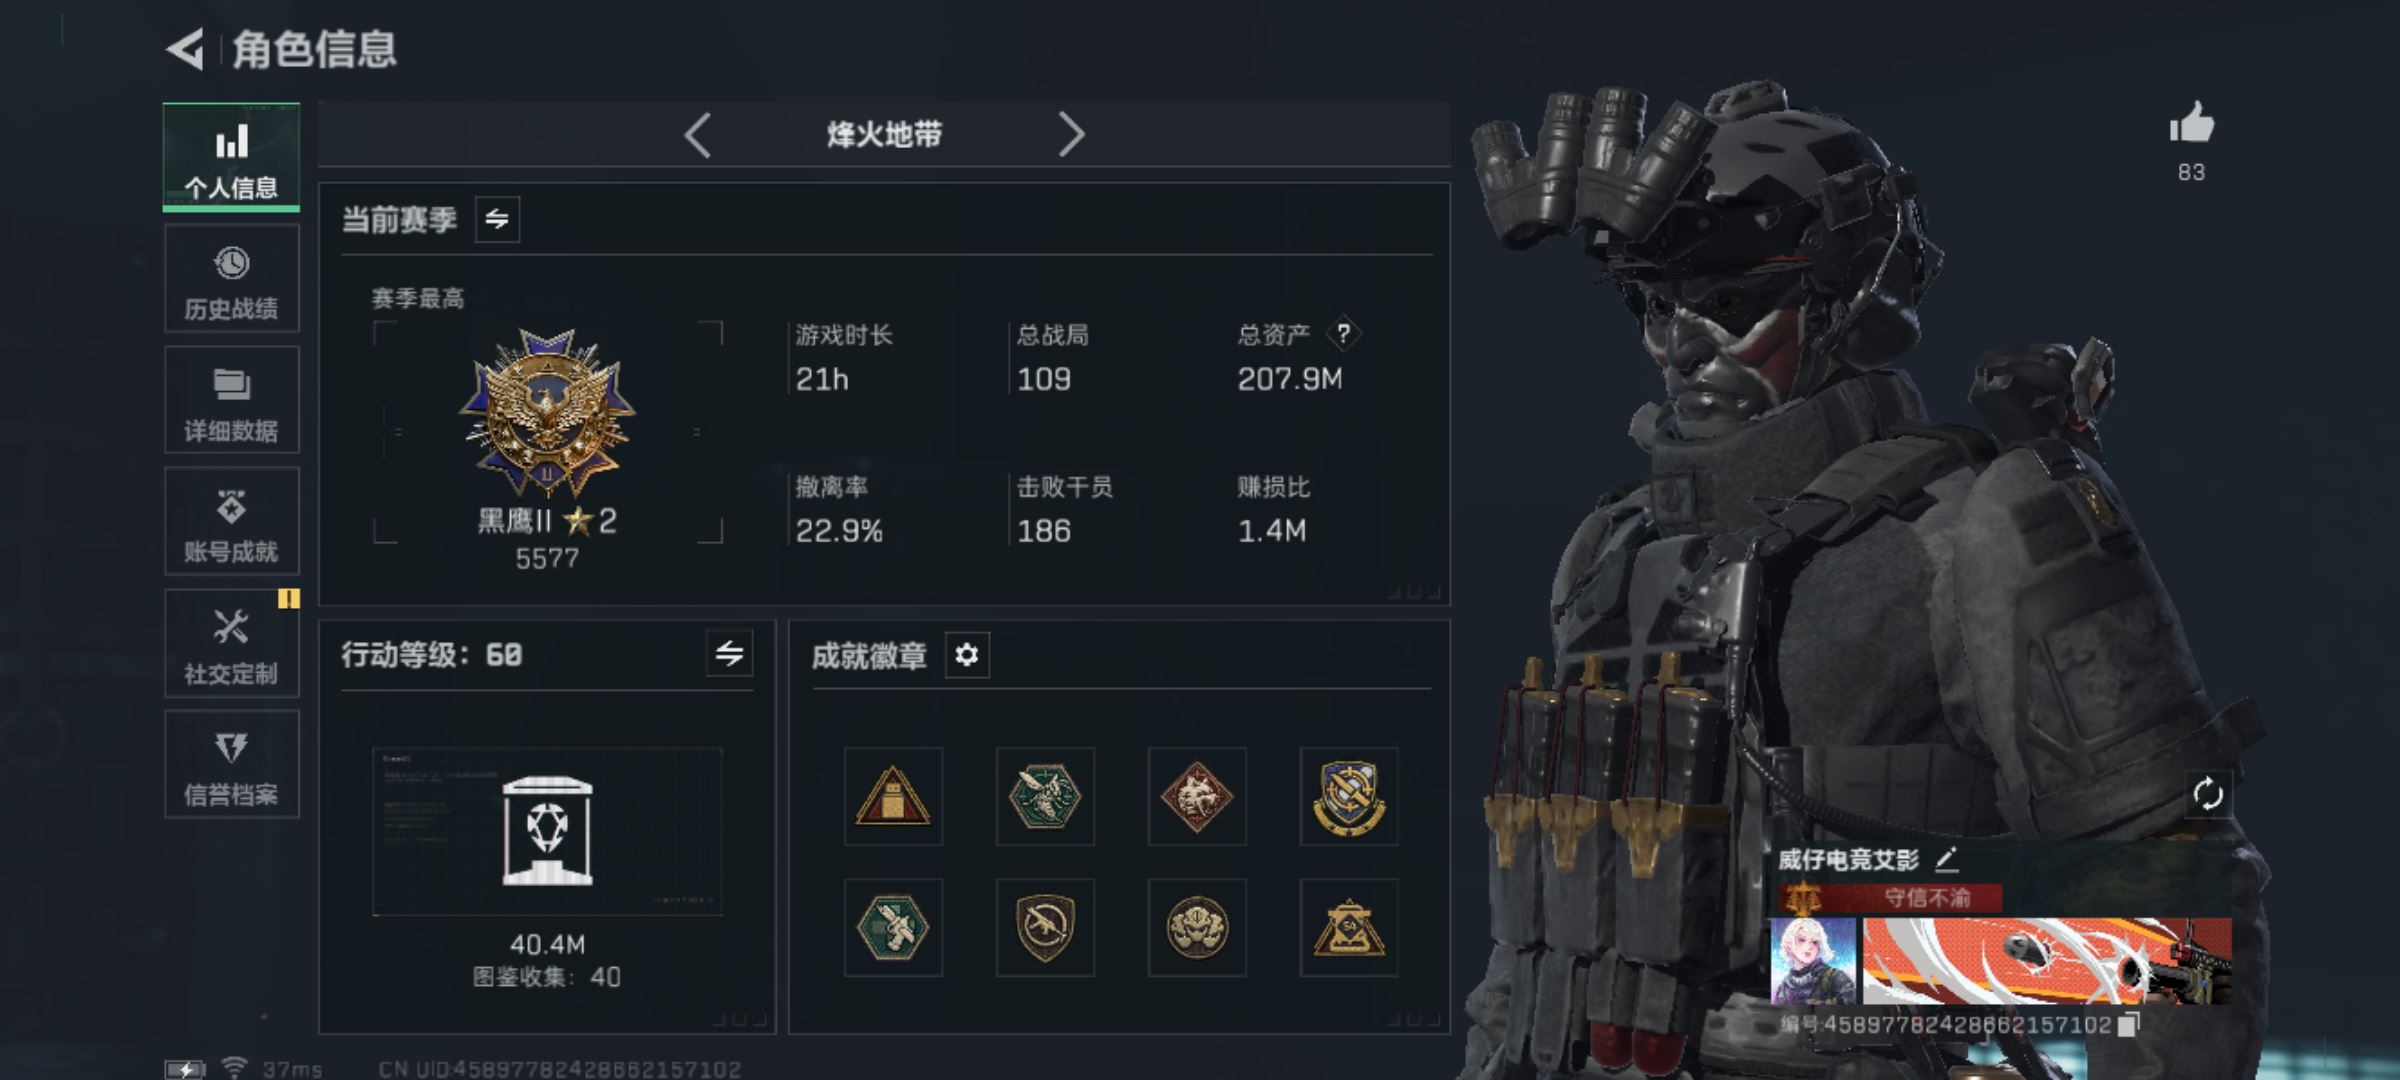Toggle the 行动等级 swap button
The image size is (2400, 1080).
coord(729,654)
